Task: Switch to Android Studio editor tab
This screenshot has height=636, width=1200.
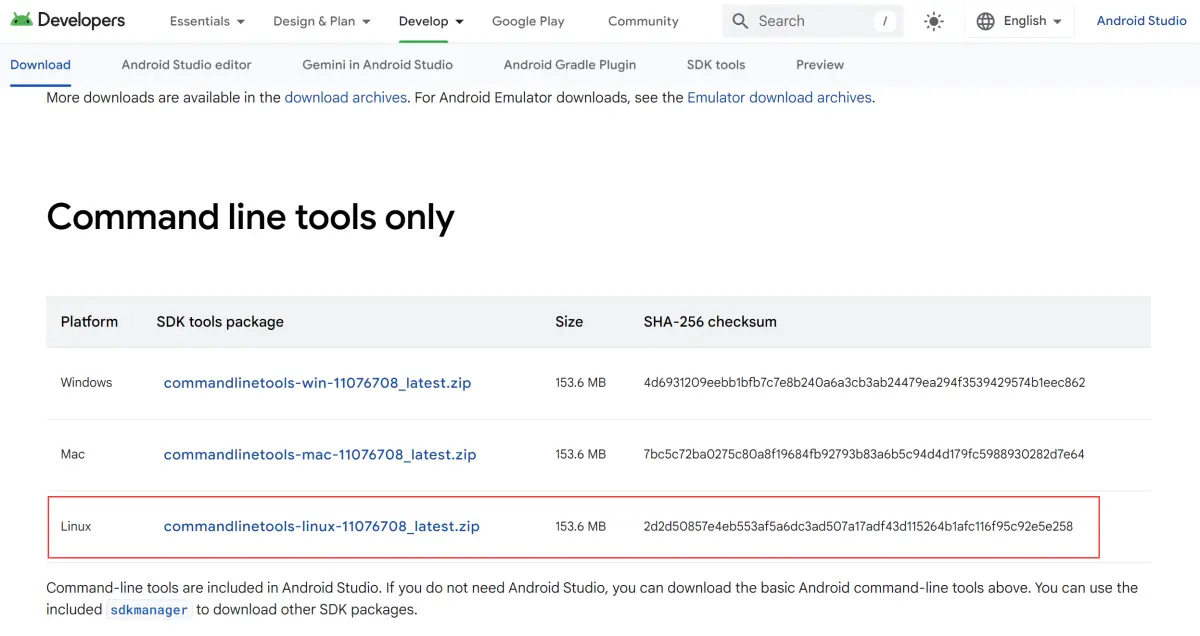Action: click(x=186, y=64)
